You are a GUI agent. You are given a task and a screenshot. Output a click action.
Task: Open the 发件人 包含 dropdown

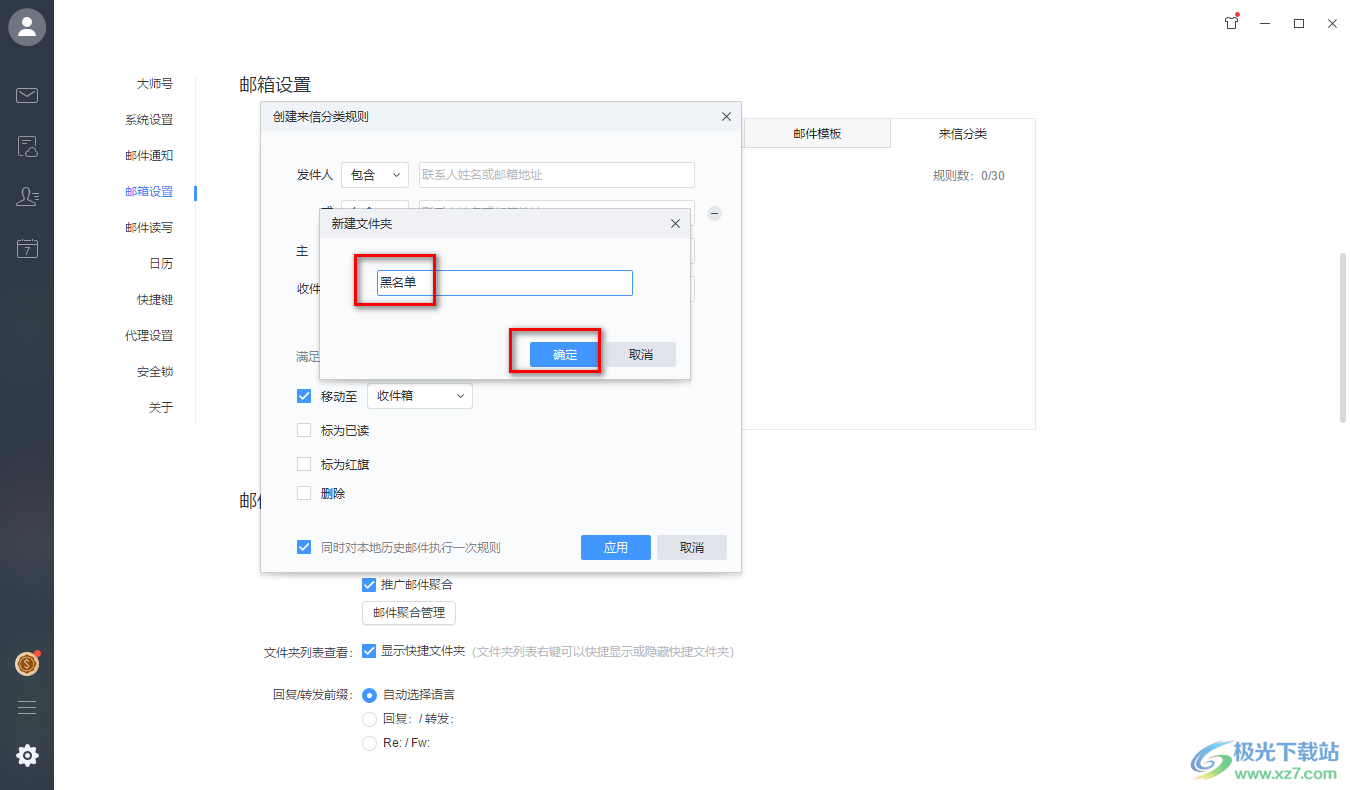[x=375, y=175]
